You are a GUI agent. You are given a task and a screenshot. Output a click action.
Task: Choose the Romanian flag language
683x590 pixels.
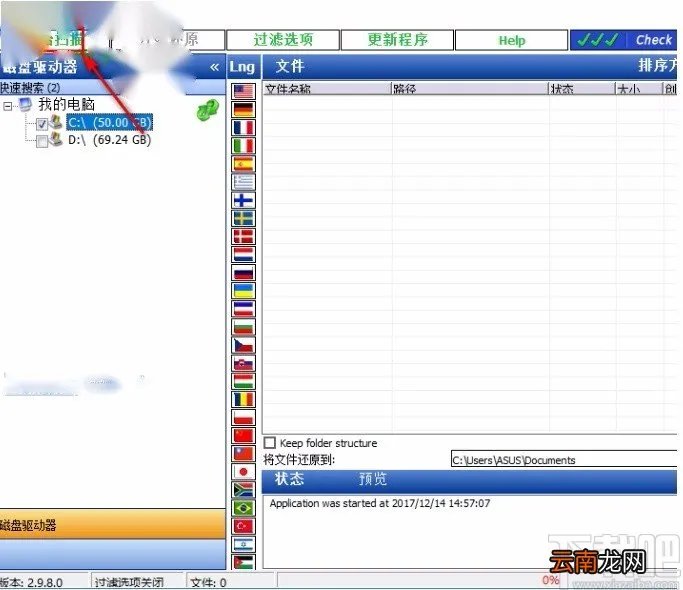(x=243, y=399)
